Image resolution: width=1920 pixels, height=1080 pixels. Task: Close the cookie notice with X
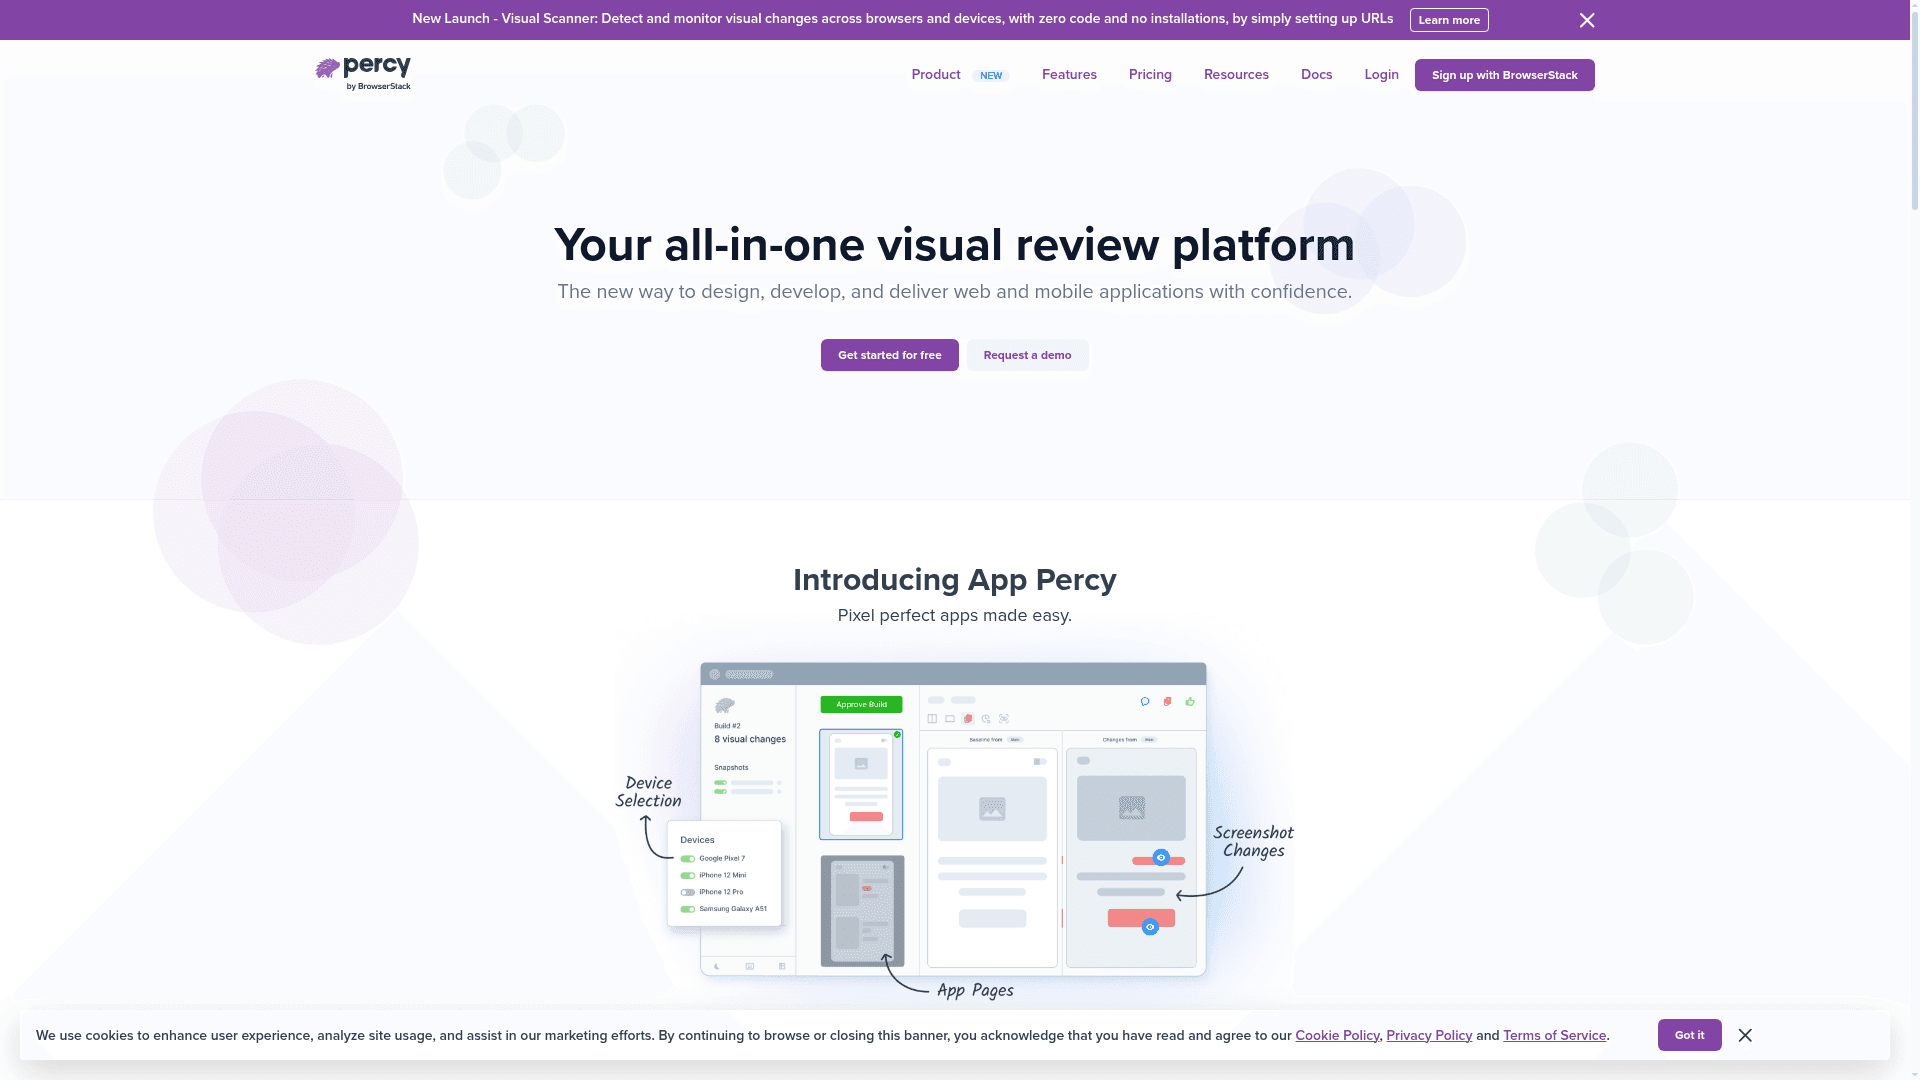[x=1745, y=1035]
